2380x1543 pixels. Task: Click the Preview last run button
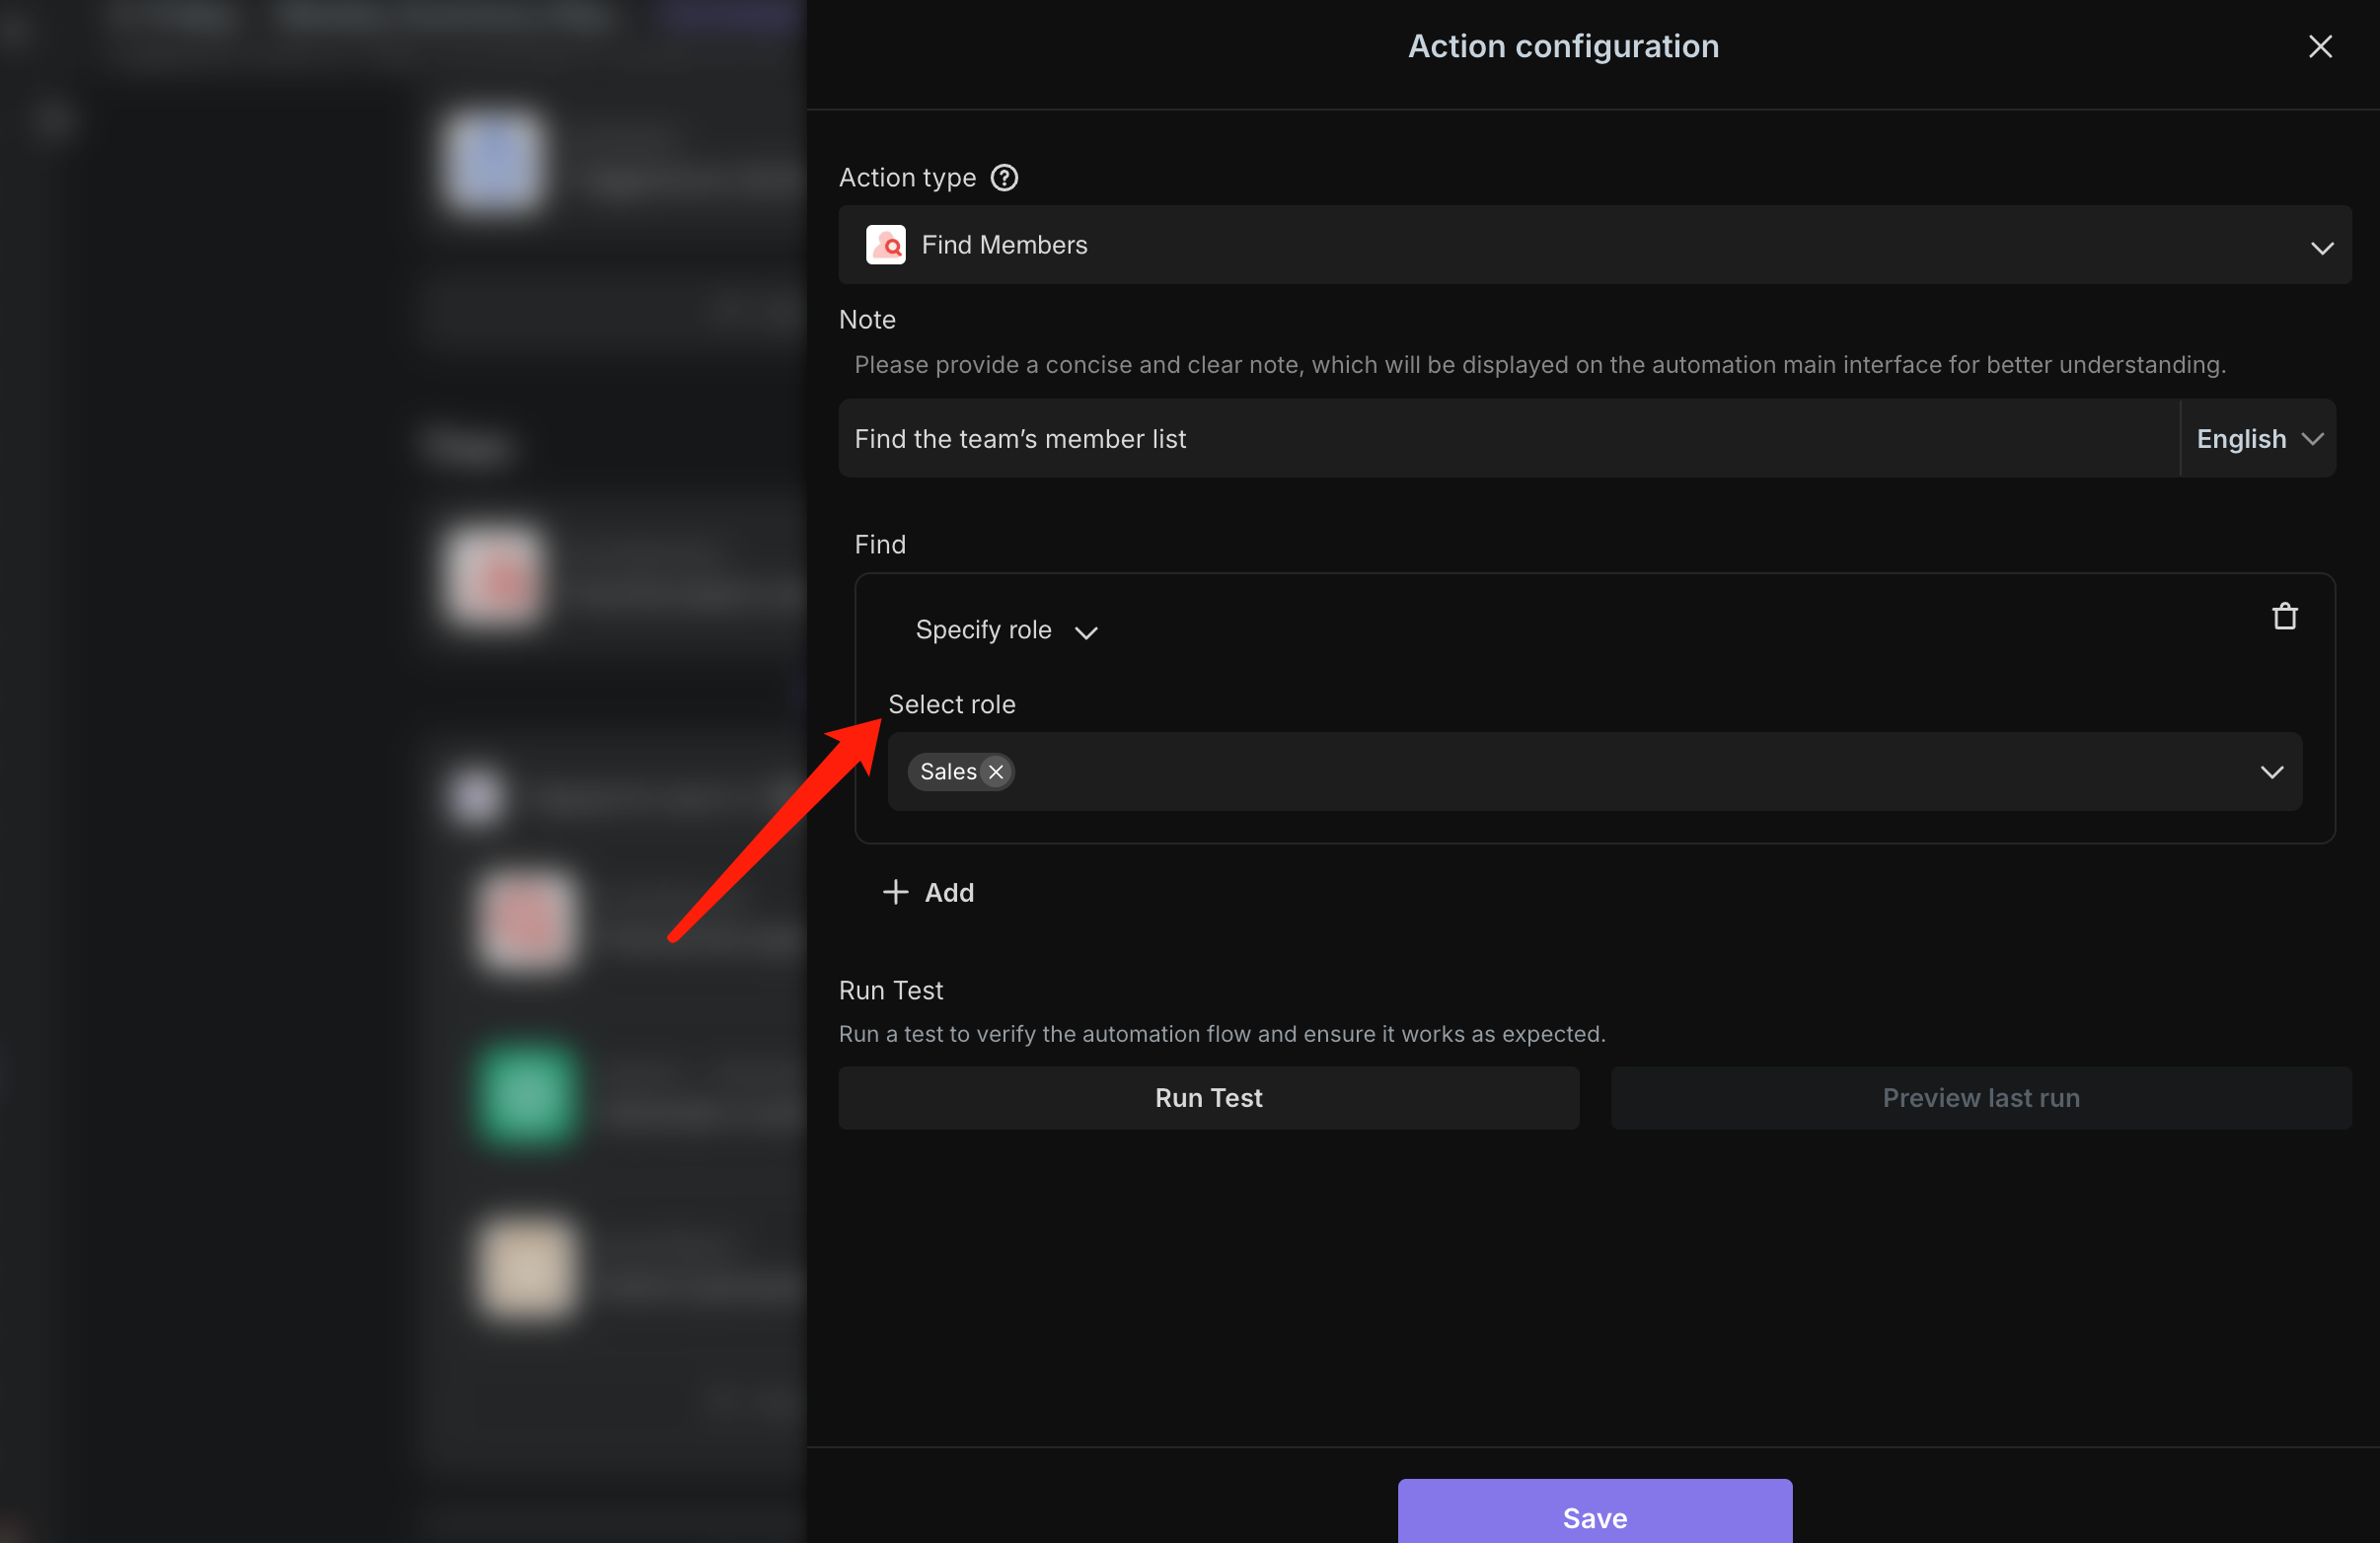(x=1981, y=1096)
